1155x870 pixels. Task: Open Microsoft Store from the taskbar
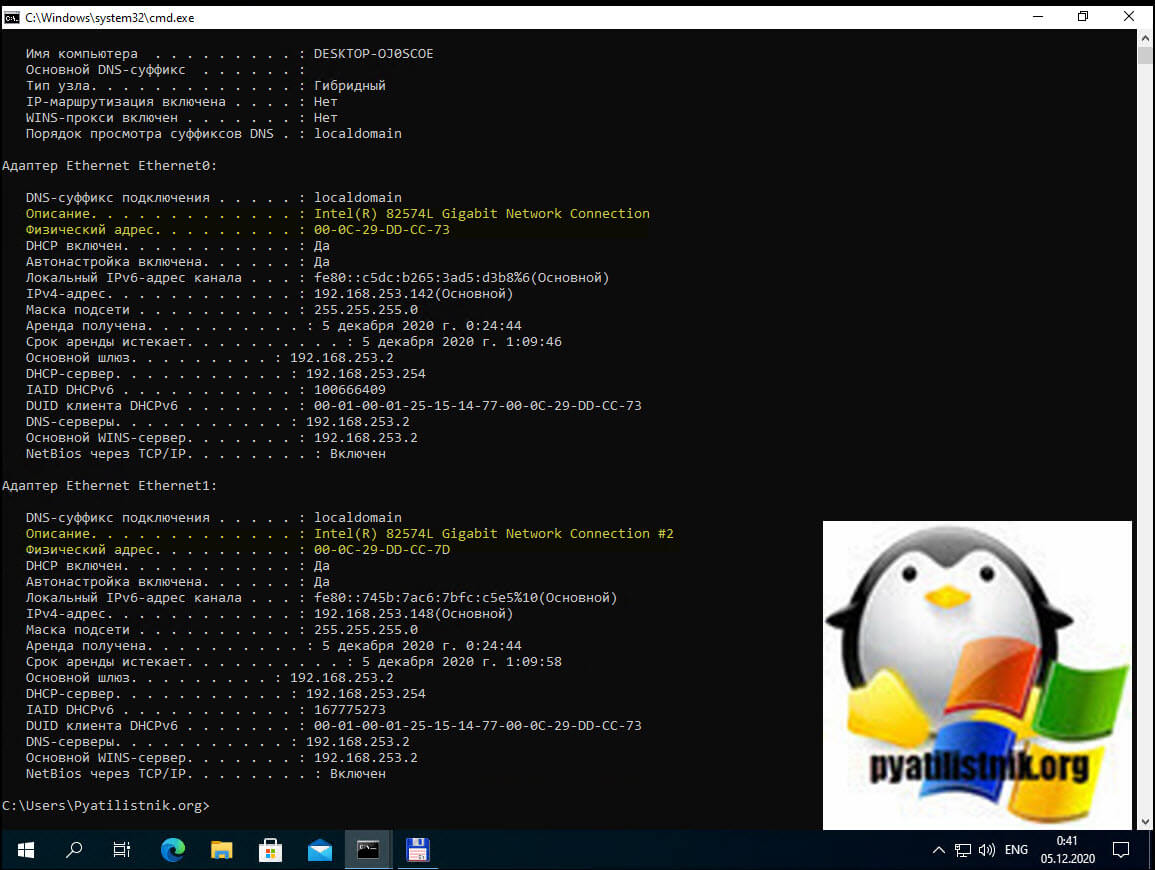(x=270, y=850)
